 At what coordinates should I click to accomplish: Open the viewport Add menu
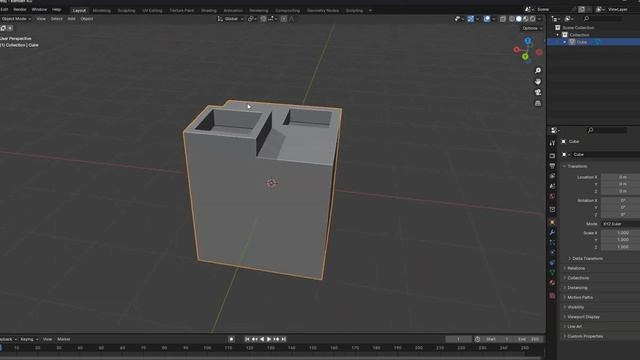point(71,19)
